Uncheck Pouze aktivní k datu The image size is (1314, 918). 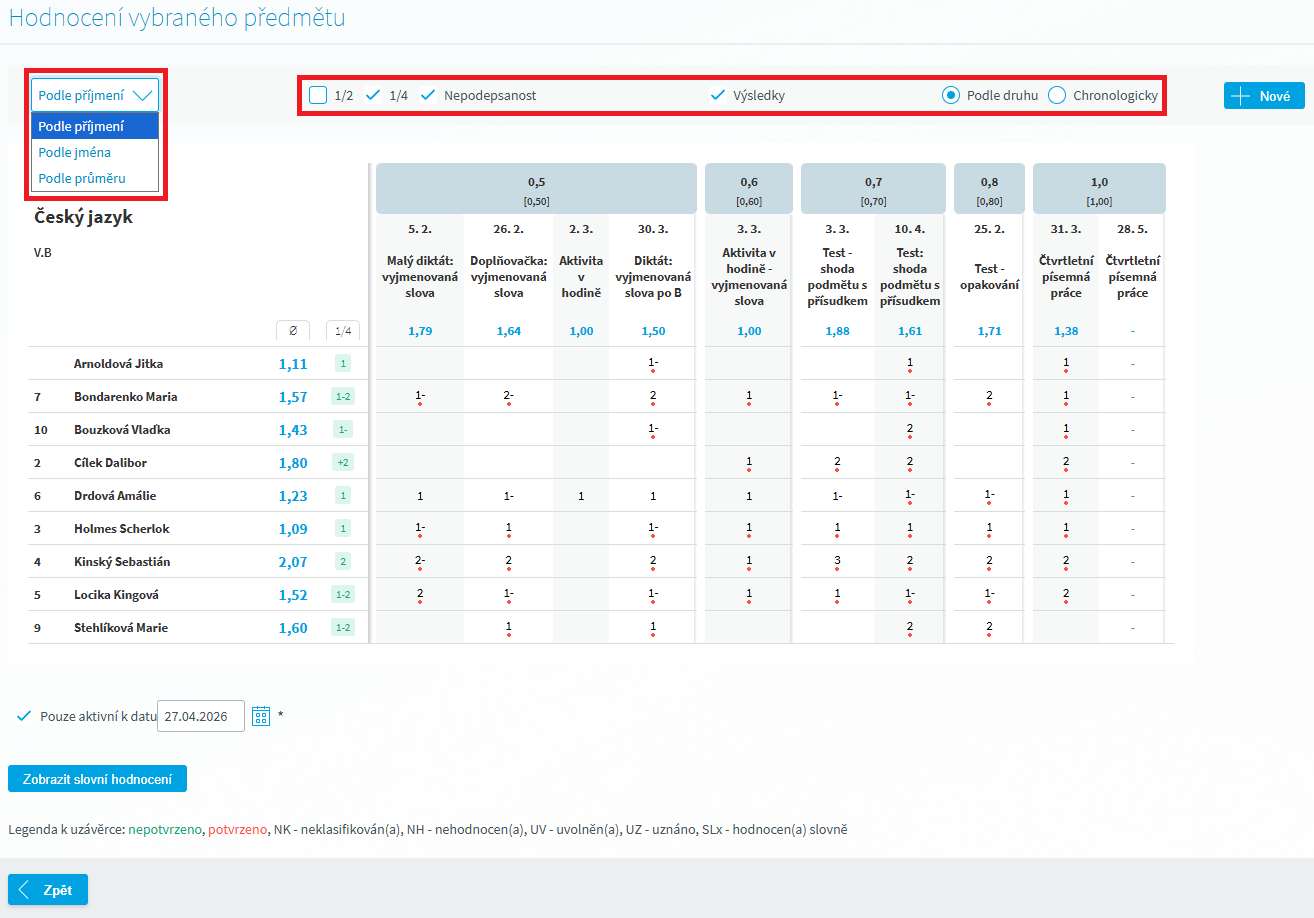pos(24,716)
